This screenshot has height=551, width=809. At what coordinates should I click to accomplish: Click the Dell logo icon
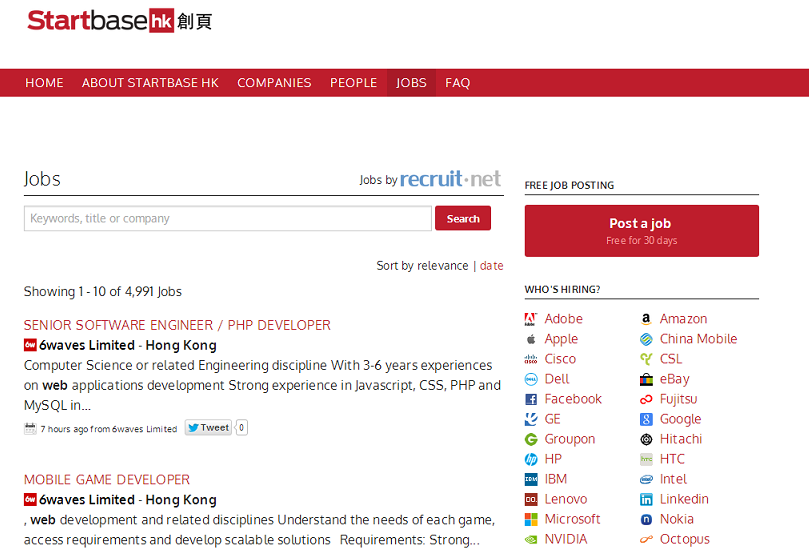[x=530, y=380]
